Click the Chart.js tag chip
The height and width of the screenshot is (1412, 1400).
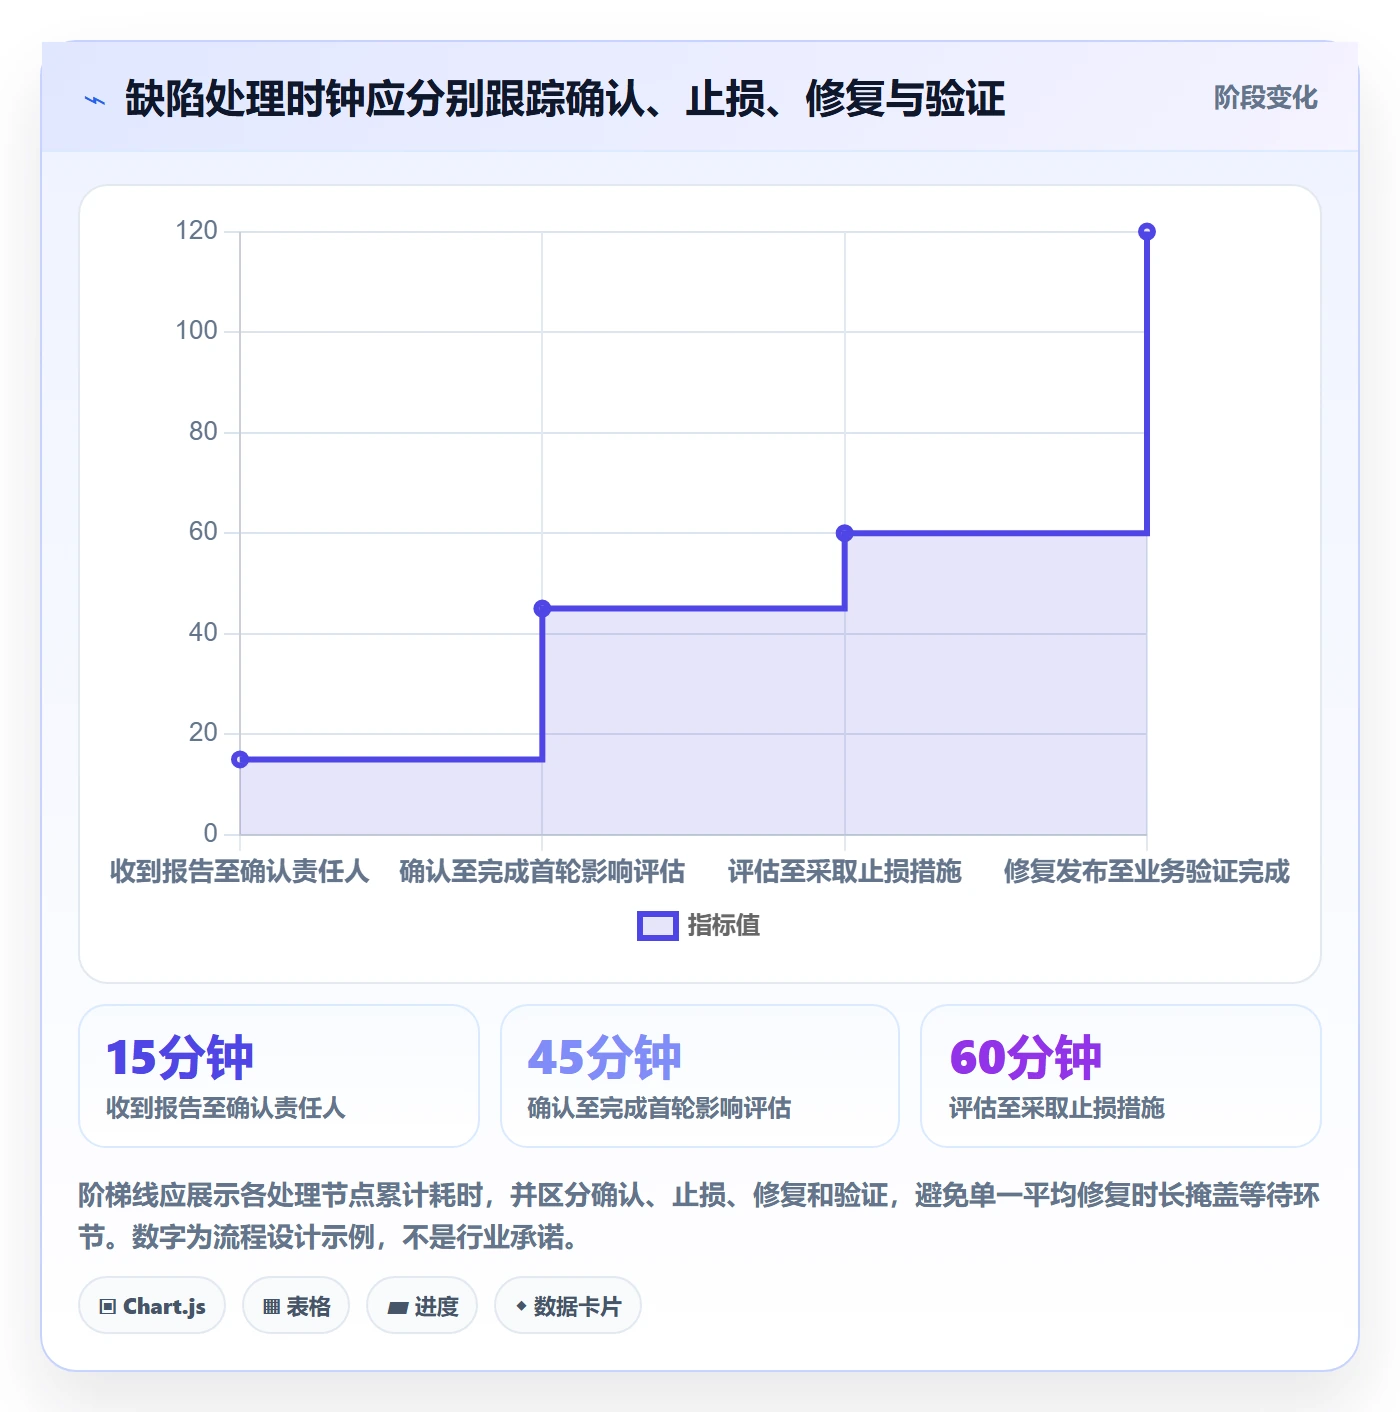152,1305
